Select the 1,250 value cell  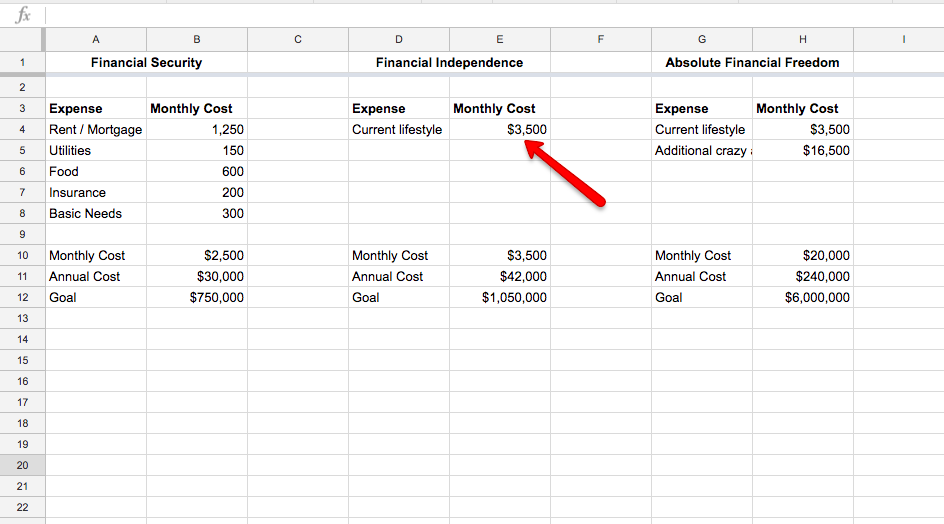click(197, 129)
